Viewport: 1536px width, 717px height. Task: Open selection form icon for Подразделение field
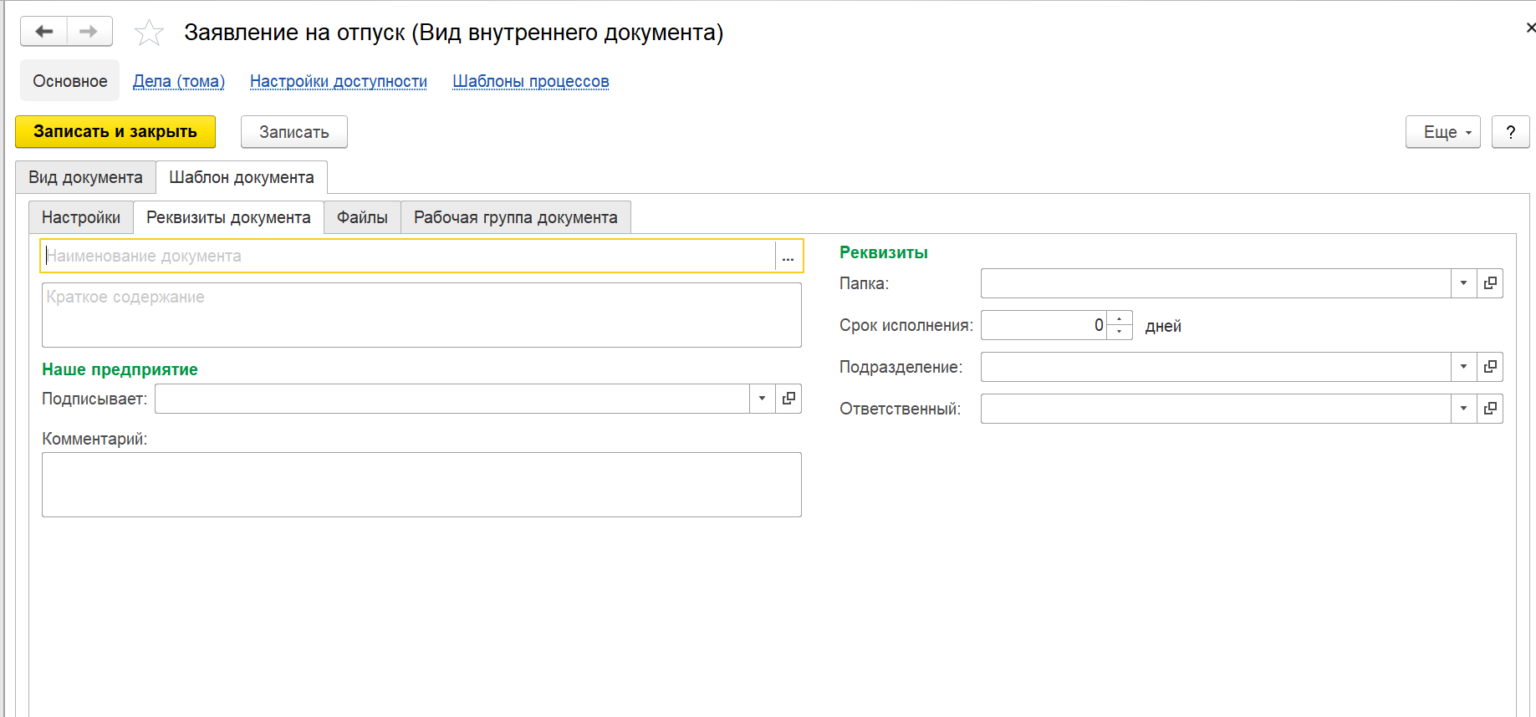click(x=1490, y=366)
